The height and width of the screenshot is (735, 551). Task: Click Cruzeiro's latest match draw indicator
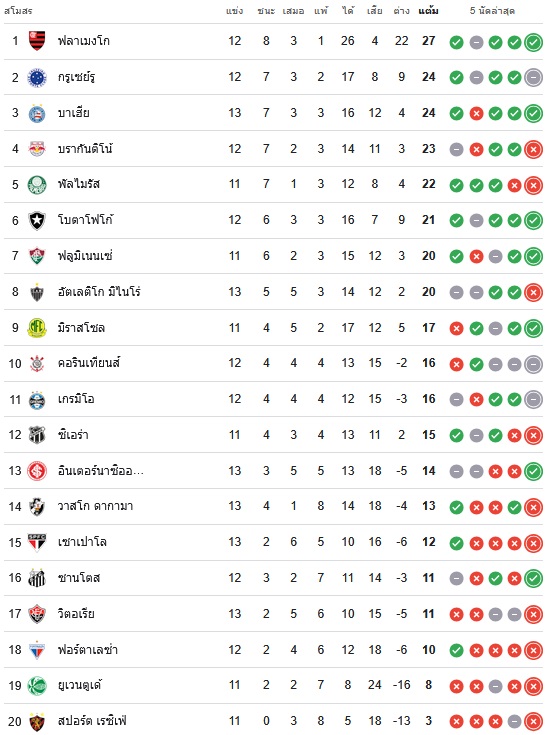pos(533,78)
